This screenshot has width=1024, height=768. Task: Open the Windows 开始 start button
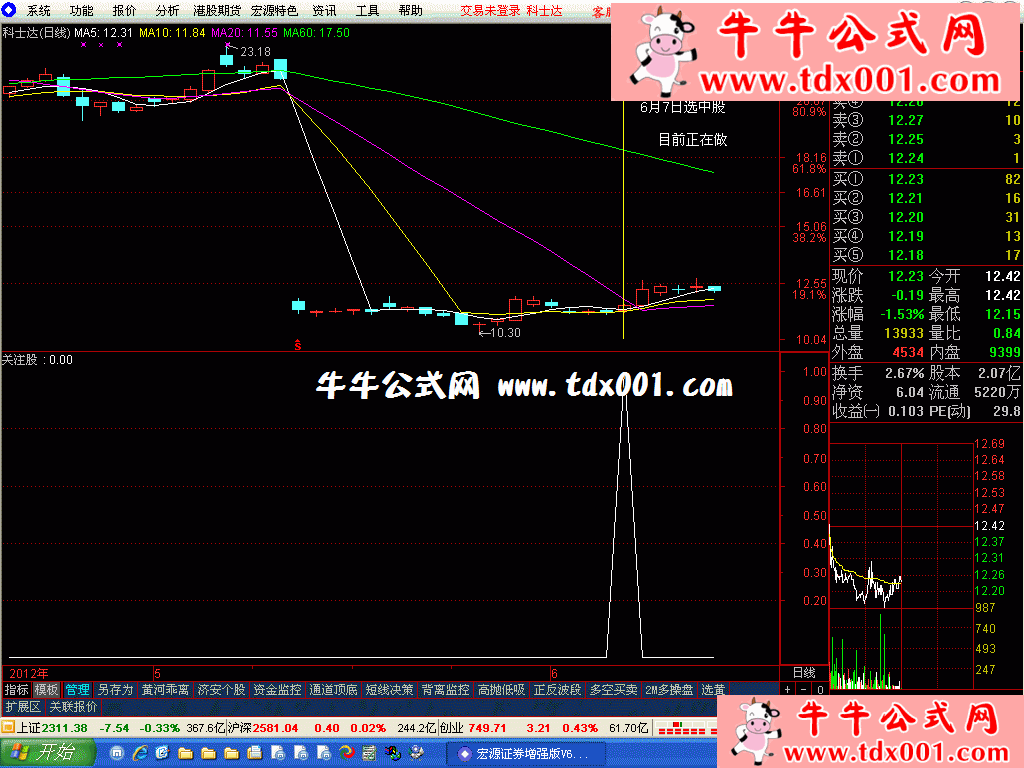pyautogui.click(x=46, y=752)
